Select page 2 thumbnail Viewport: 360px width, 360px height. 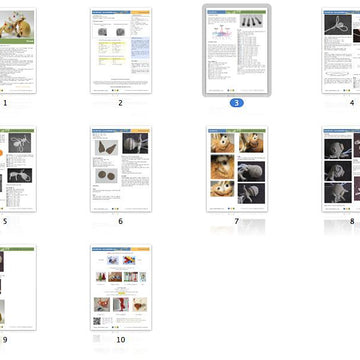pyautogui.click(x=121, y=51)
